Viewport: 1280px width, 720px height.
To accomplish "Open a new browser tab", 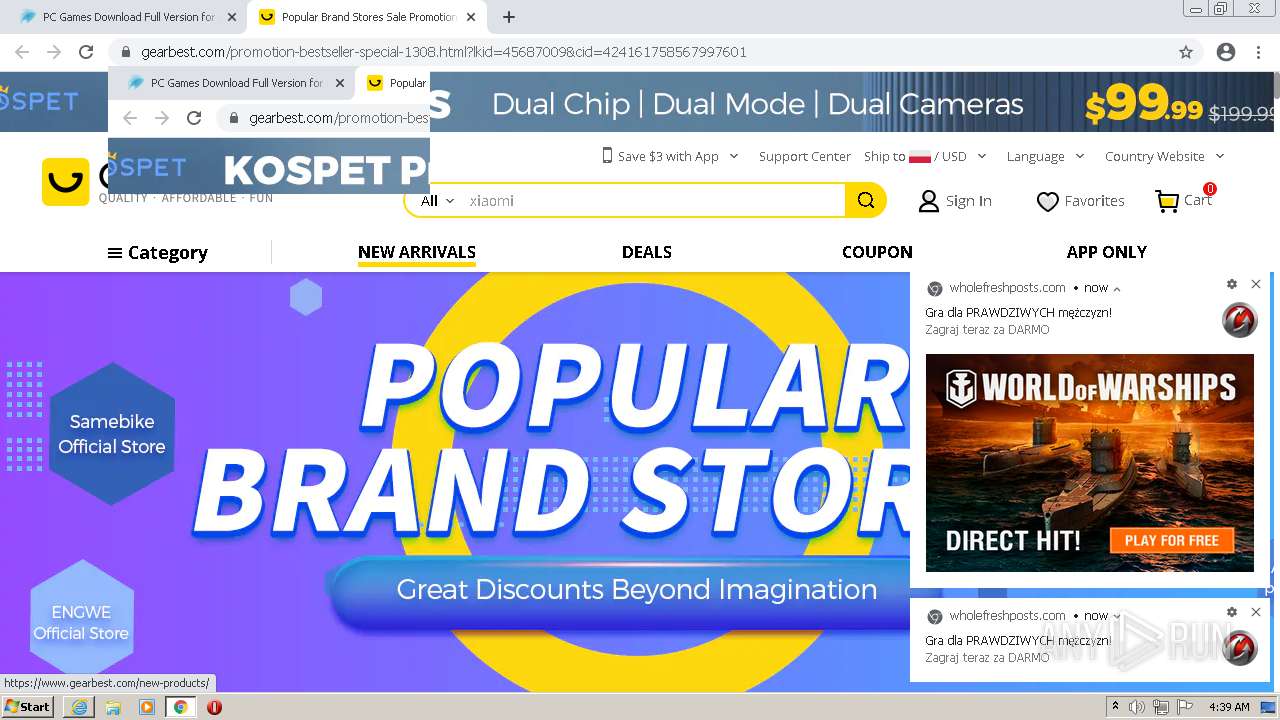I will [x=509, y=17].
